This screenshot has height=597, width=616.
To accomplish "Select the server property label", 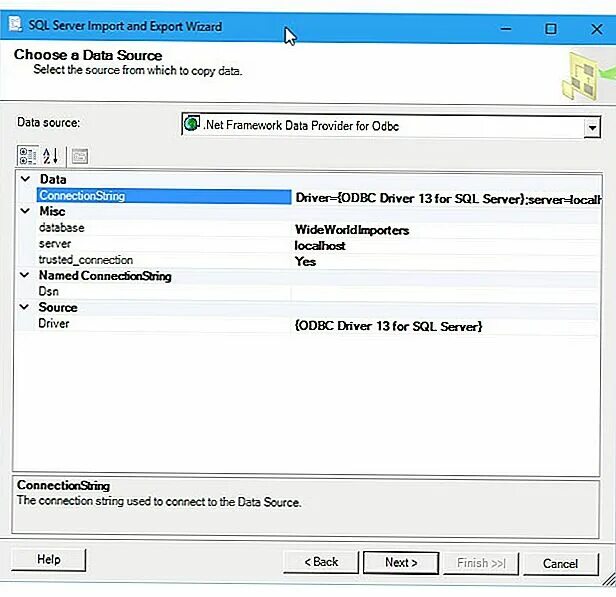I will tap(55, 244).
